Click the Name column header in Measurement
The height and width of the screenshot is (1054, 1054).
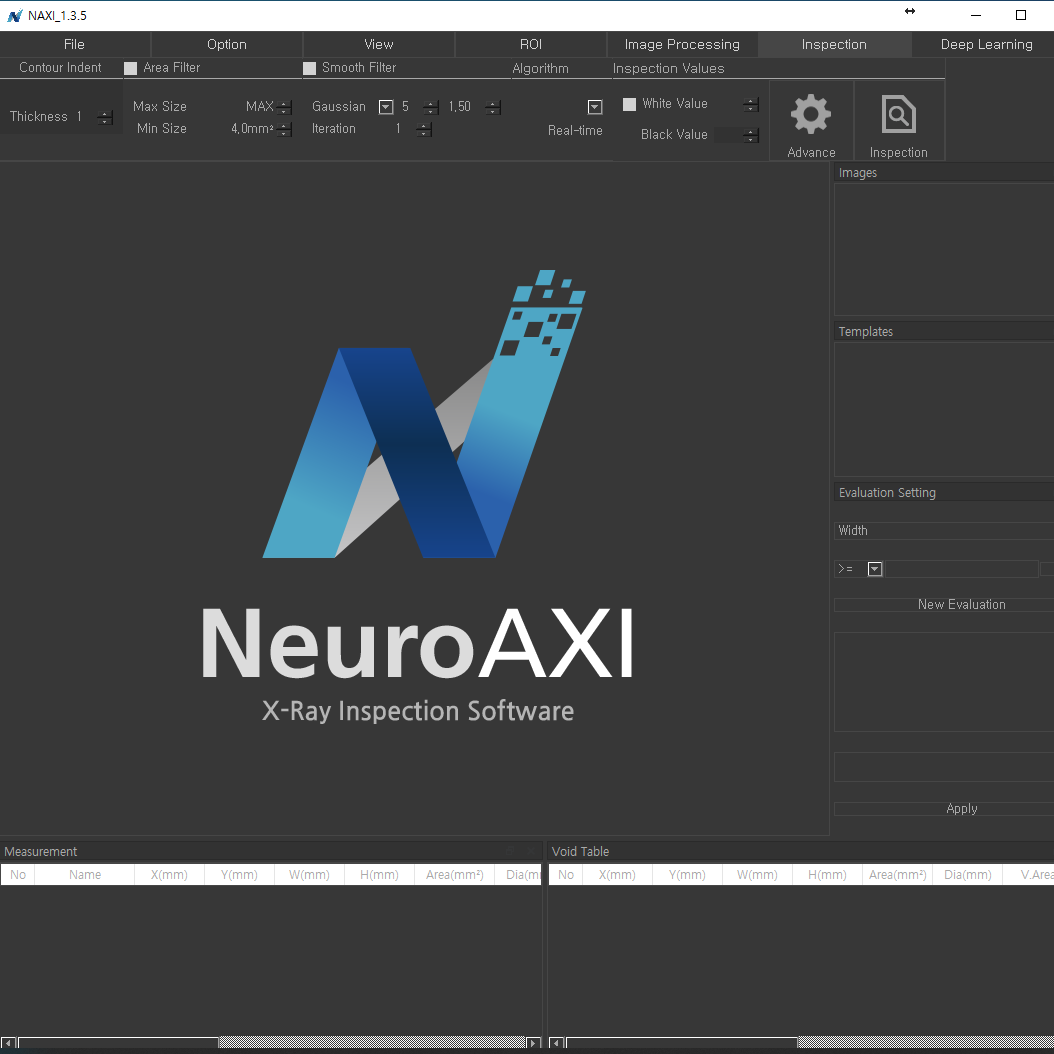tap(85, 875)
